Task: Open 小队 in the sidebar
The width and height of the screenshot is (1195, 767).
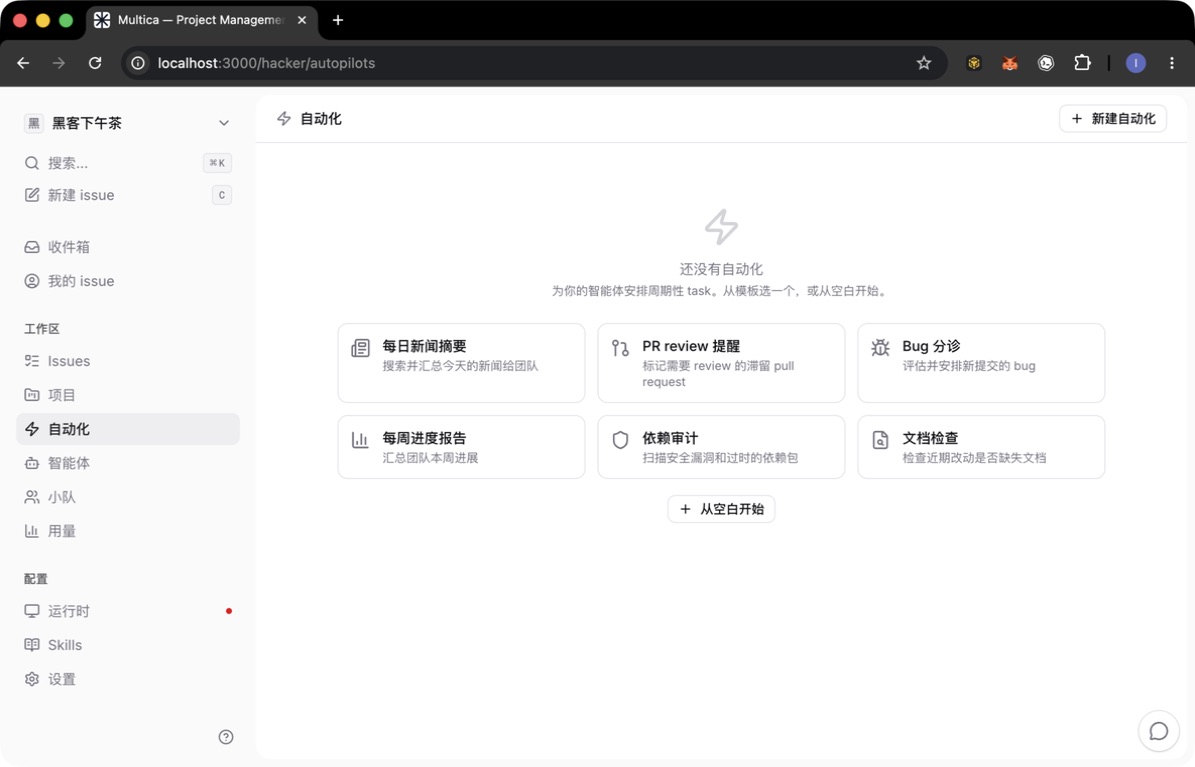Action: pos(128,497)
